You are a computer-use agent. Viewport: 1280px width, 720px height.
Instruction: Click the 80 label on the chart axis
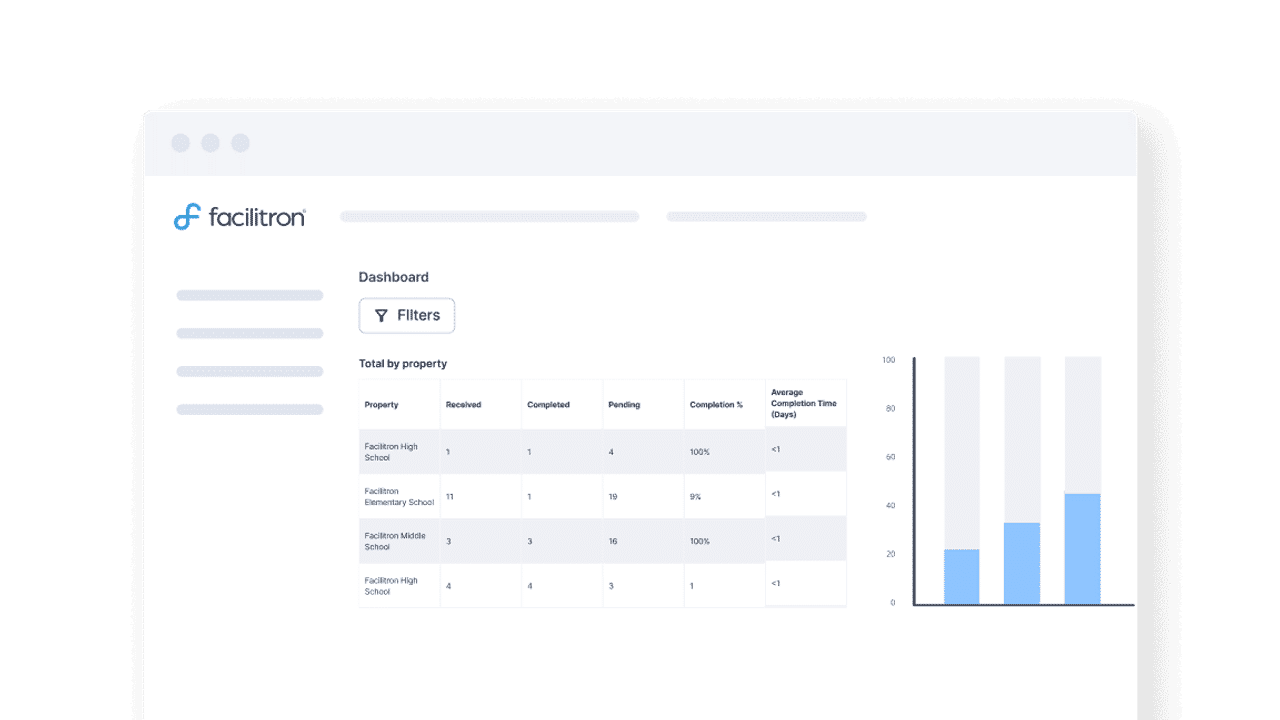click(x=890, y=409)
